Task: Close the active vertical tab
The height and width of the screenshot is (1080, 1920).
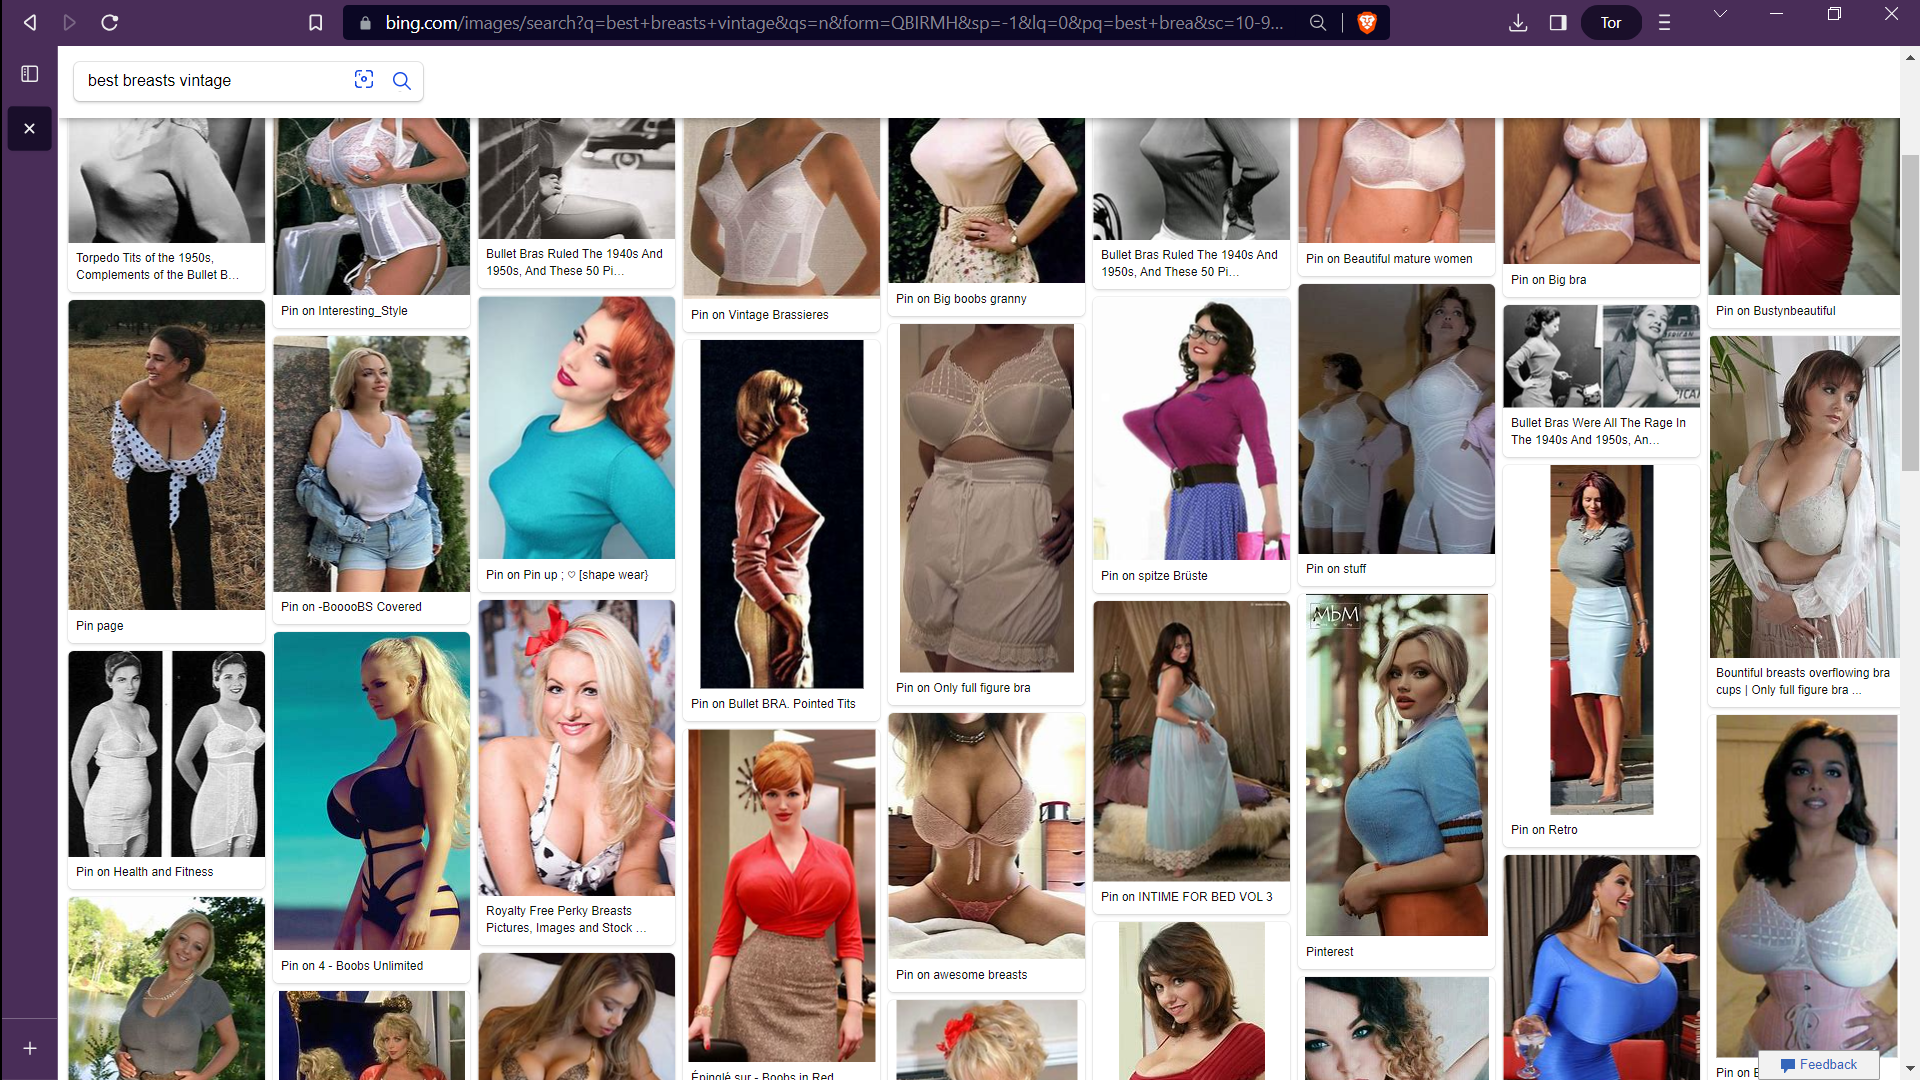Action: [x=30, y=128]
